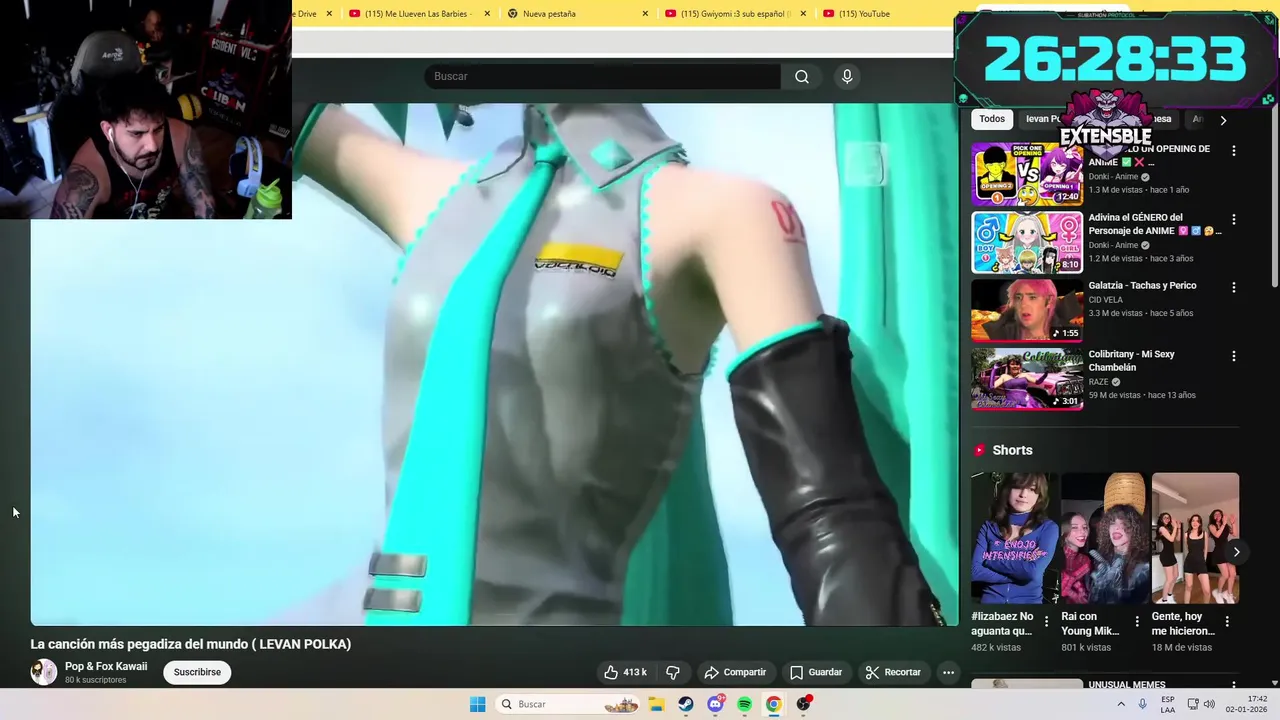This screenshot has width=1280, height=720.
Task: Open the network tray icon
Action: (x=1192, y=704)
